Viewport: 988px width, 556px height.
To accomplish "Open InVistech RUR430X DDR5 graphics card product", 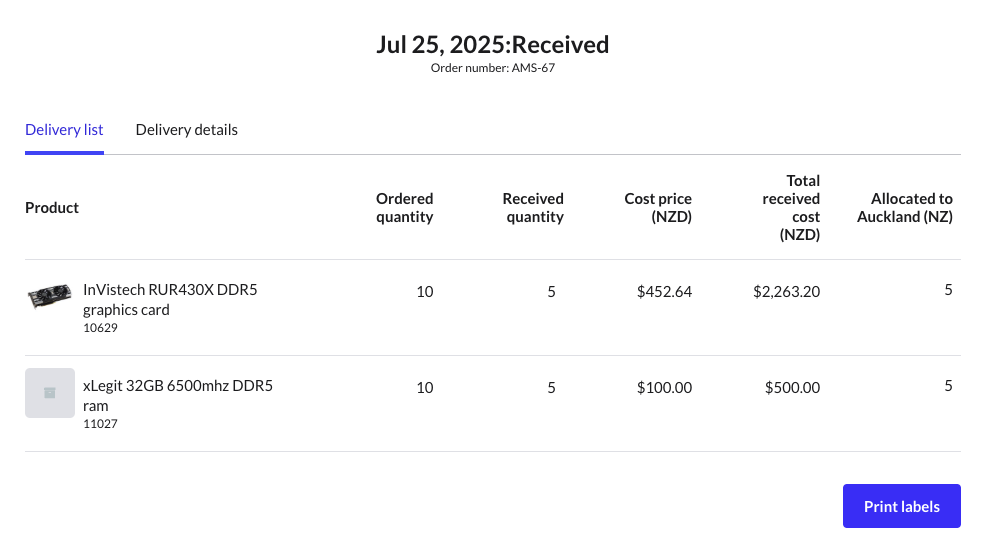I will pos(170,300).
